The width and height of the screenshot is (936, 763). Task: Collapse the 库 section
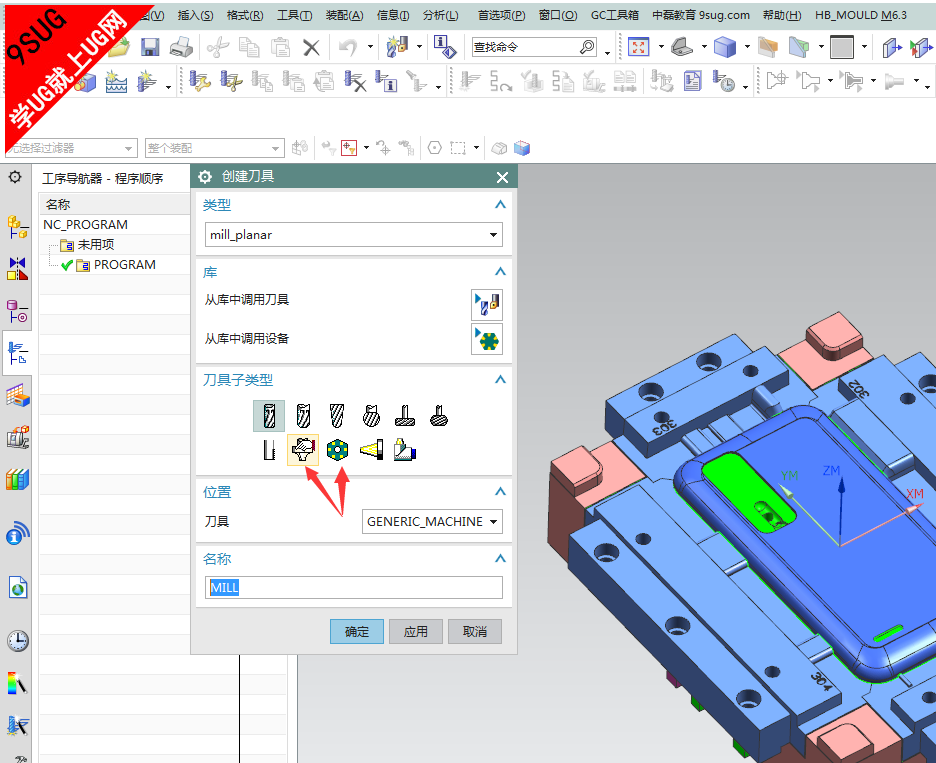[500, 272]
